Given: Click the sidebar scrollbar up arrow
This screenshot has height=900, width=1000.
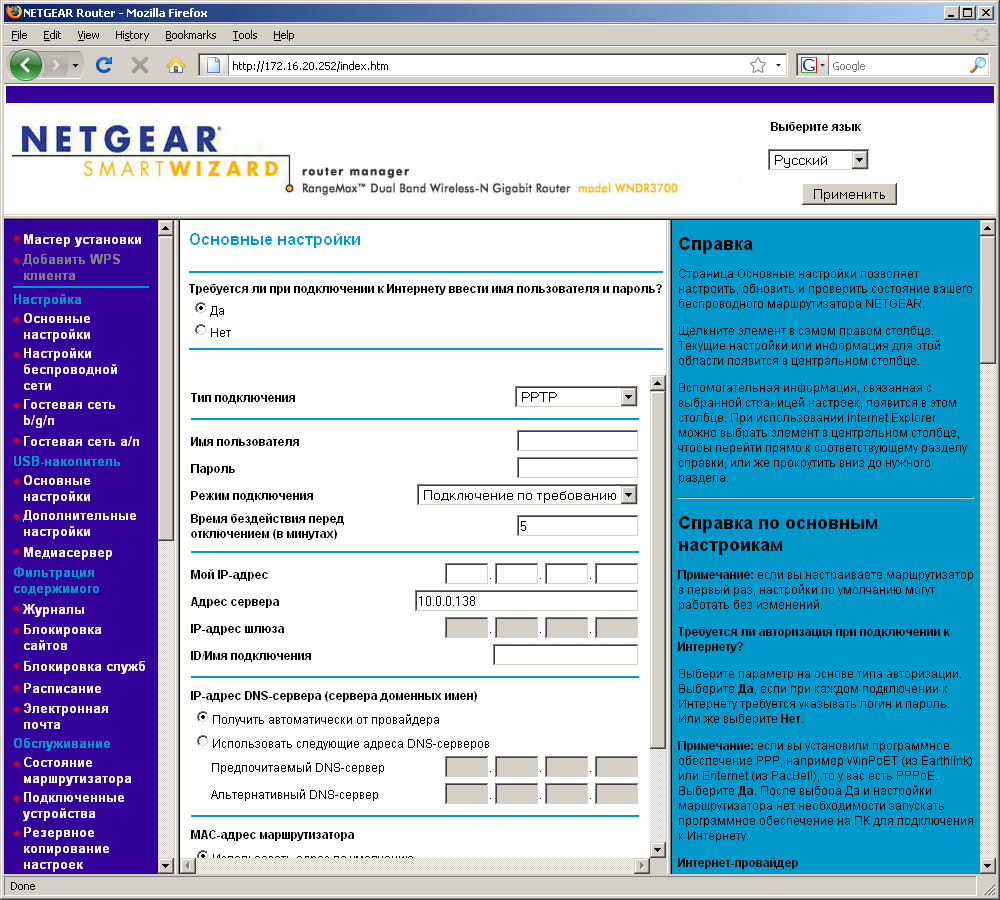Looking at the screenshot, I should [x=165, y=228].
